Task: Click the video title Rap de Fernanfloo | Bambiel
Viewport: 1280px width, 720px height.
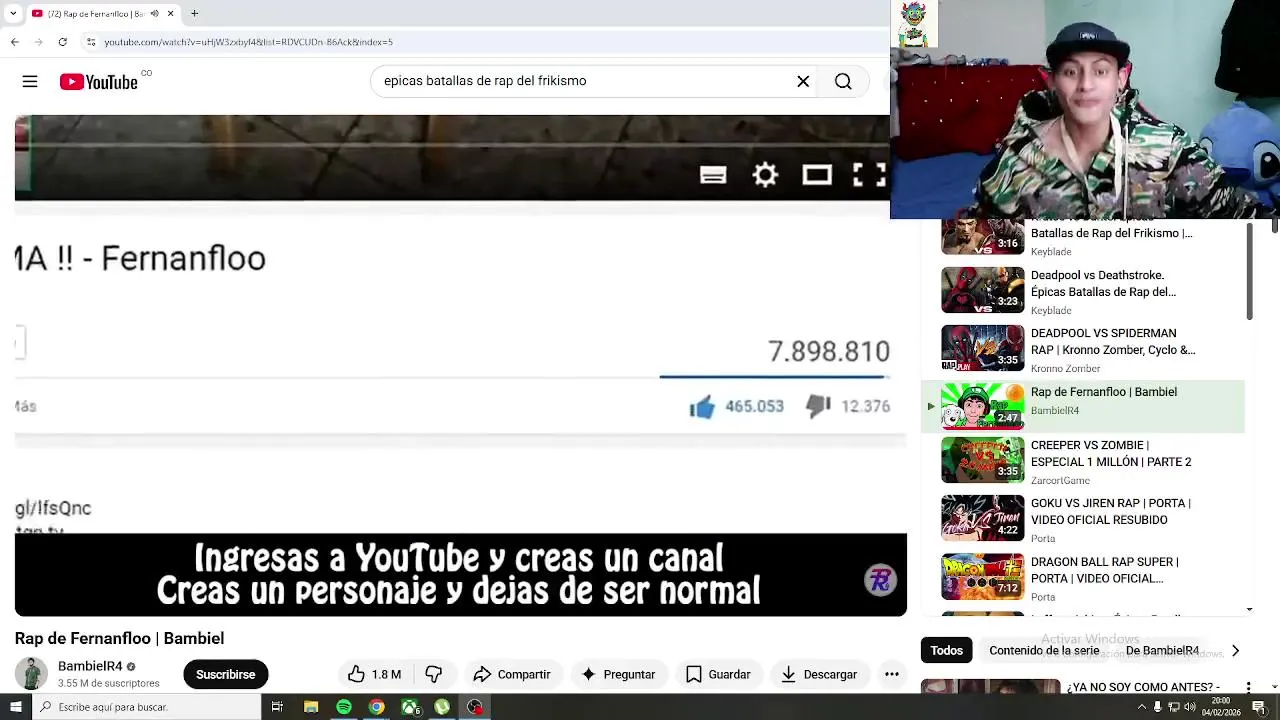Action: coord(119,638)
